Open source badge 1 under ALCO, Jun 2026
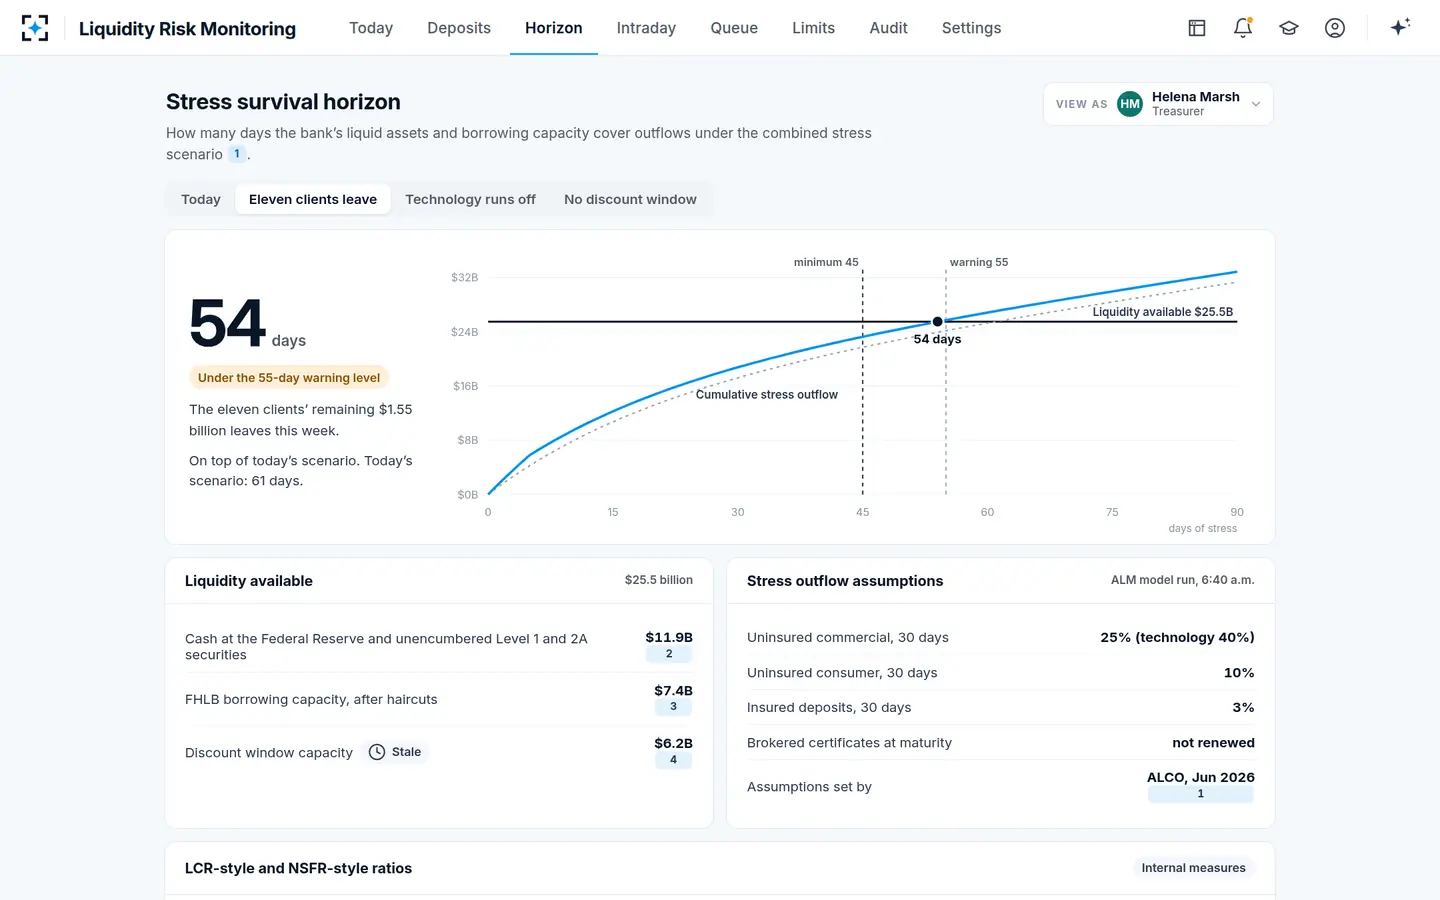The image size is (1440, 900). click(x=1201, y=794)
